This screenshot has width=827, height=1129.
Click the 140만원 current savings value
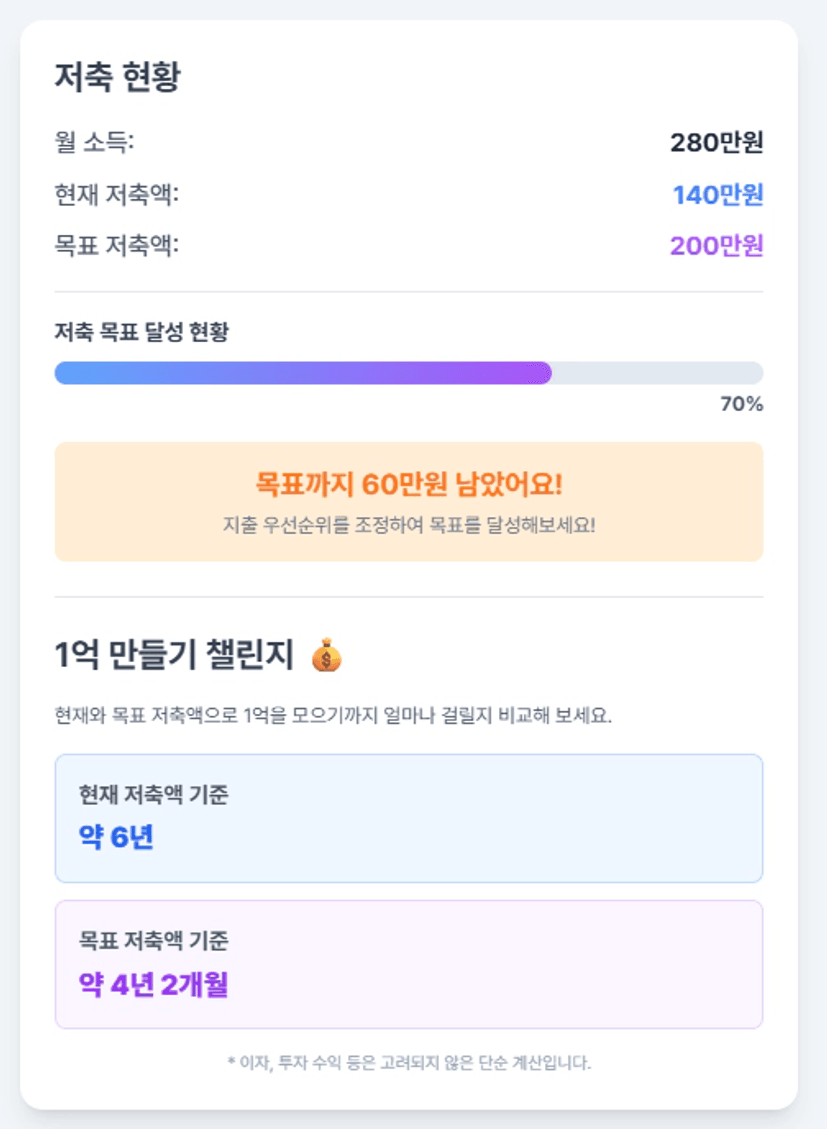click(x=718, y=194)
